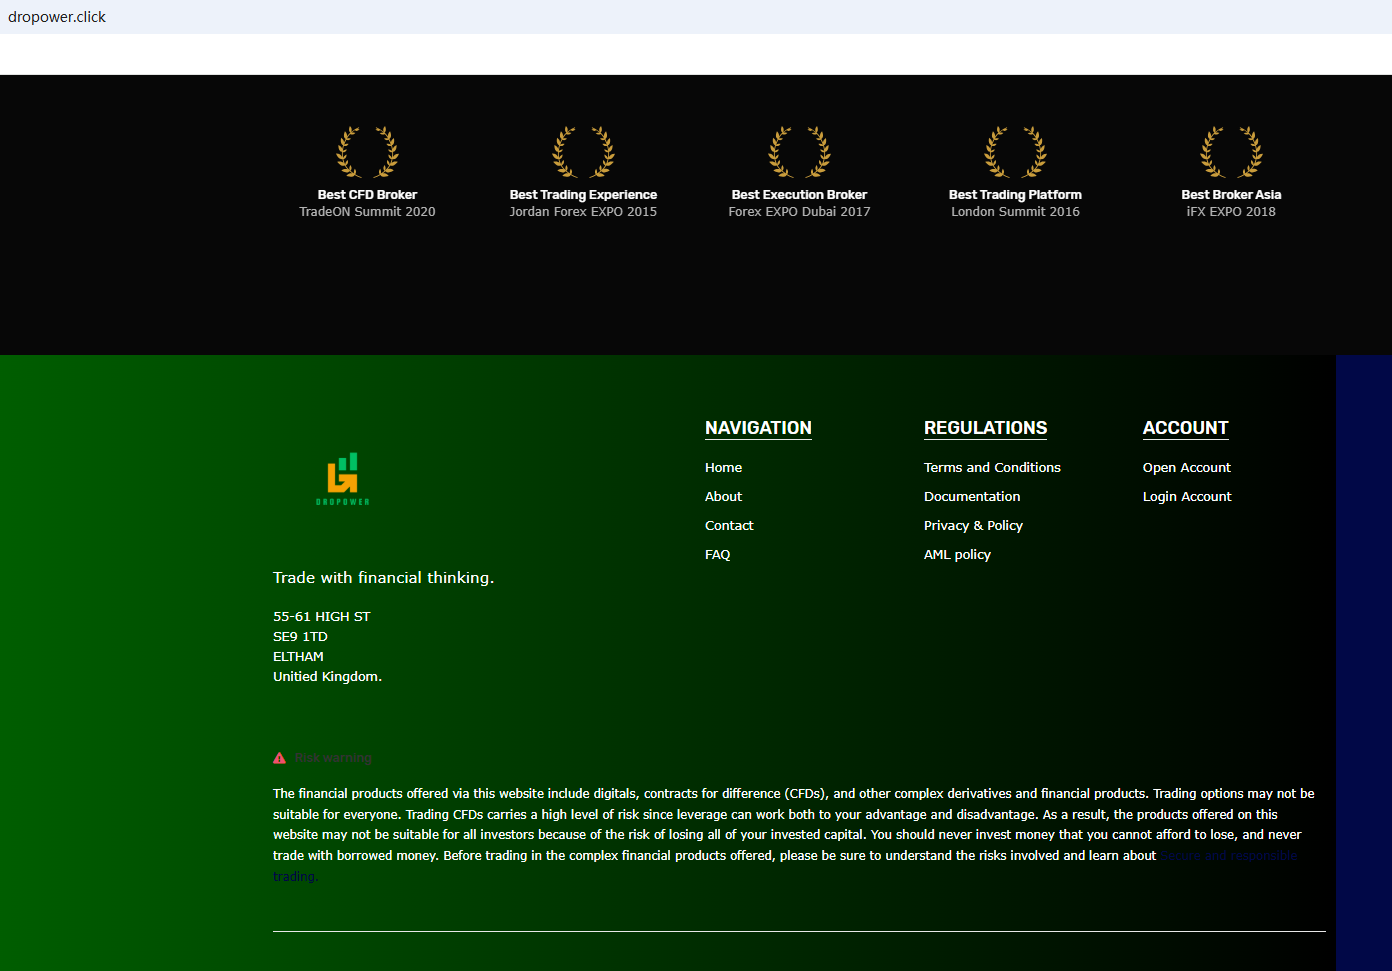
Task: Click the Best CFD Broker award title
Action: click(367, 195)
